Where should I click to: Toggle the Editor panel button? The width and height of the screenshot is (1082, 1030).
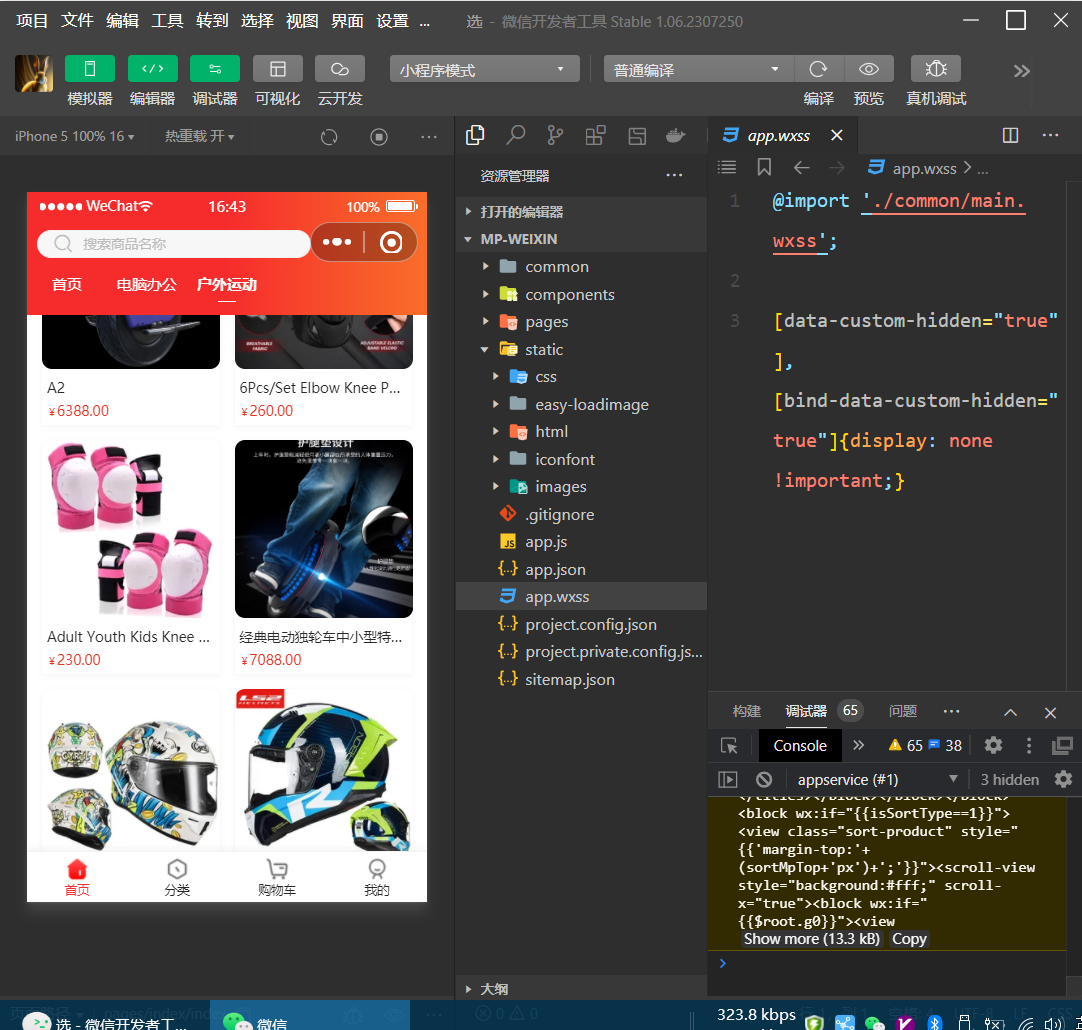pos(153,69)
